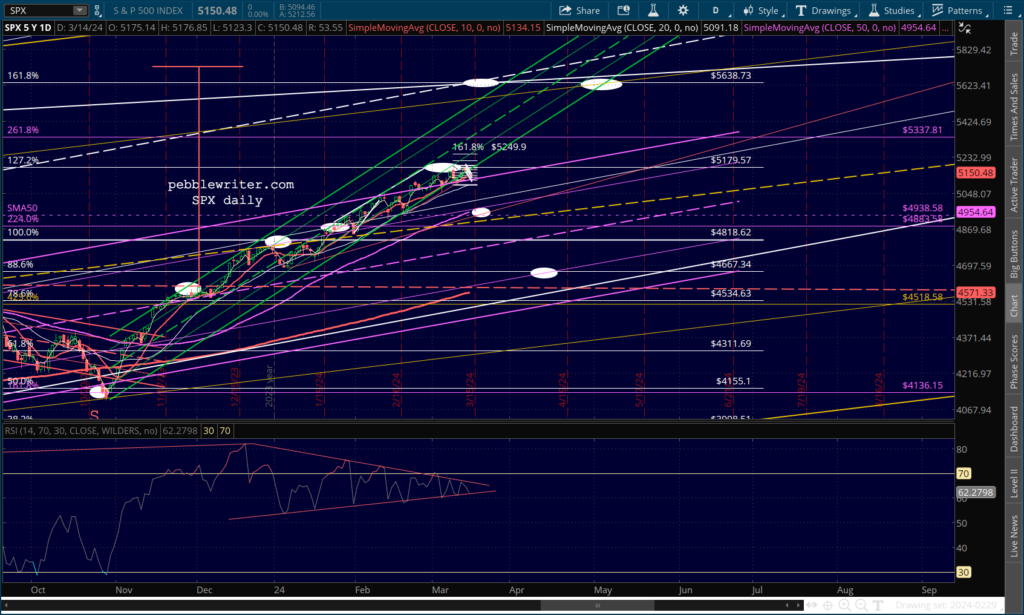
Task: Click the RSI (14, 70, 30, CLOSE, WILDERS, no) label
Action: click(81, 431)
